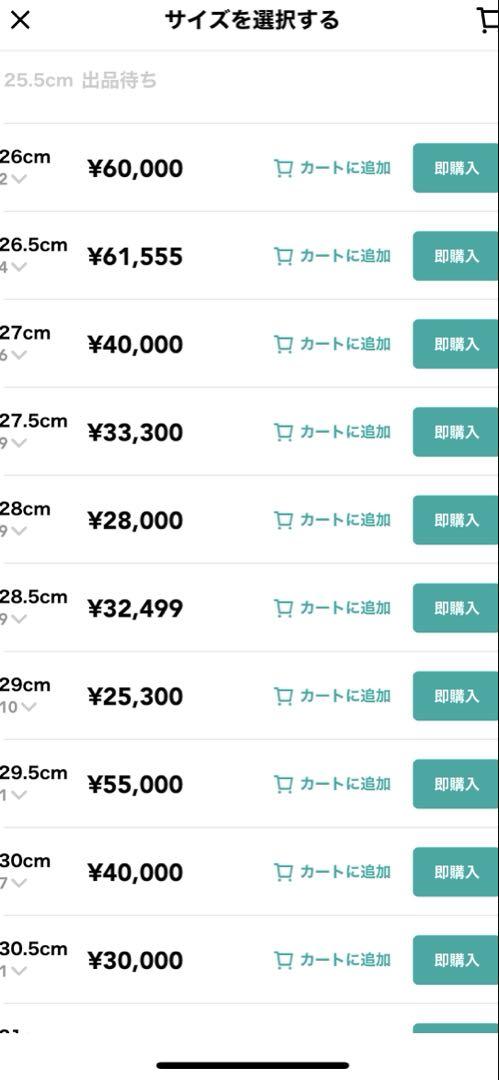Select the 25.5cm 出品待ち row
This screenshot has height=1080, width=499.
pos(250,81)
